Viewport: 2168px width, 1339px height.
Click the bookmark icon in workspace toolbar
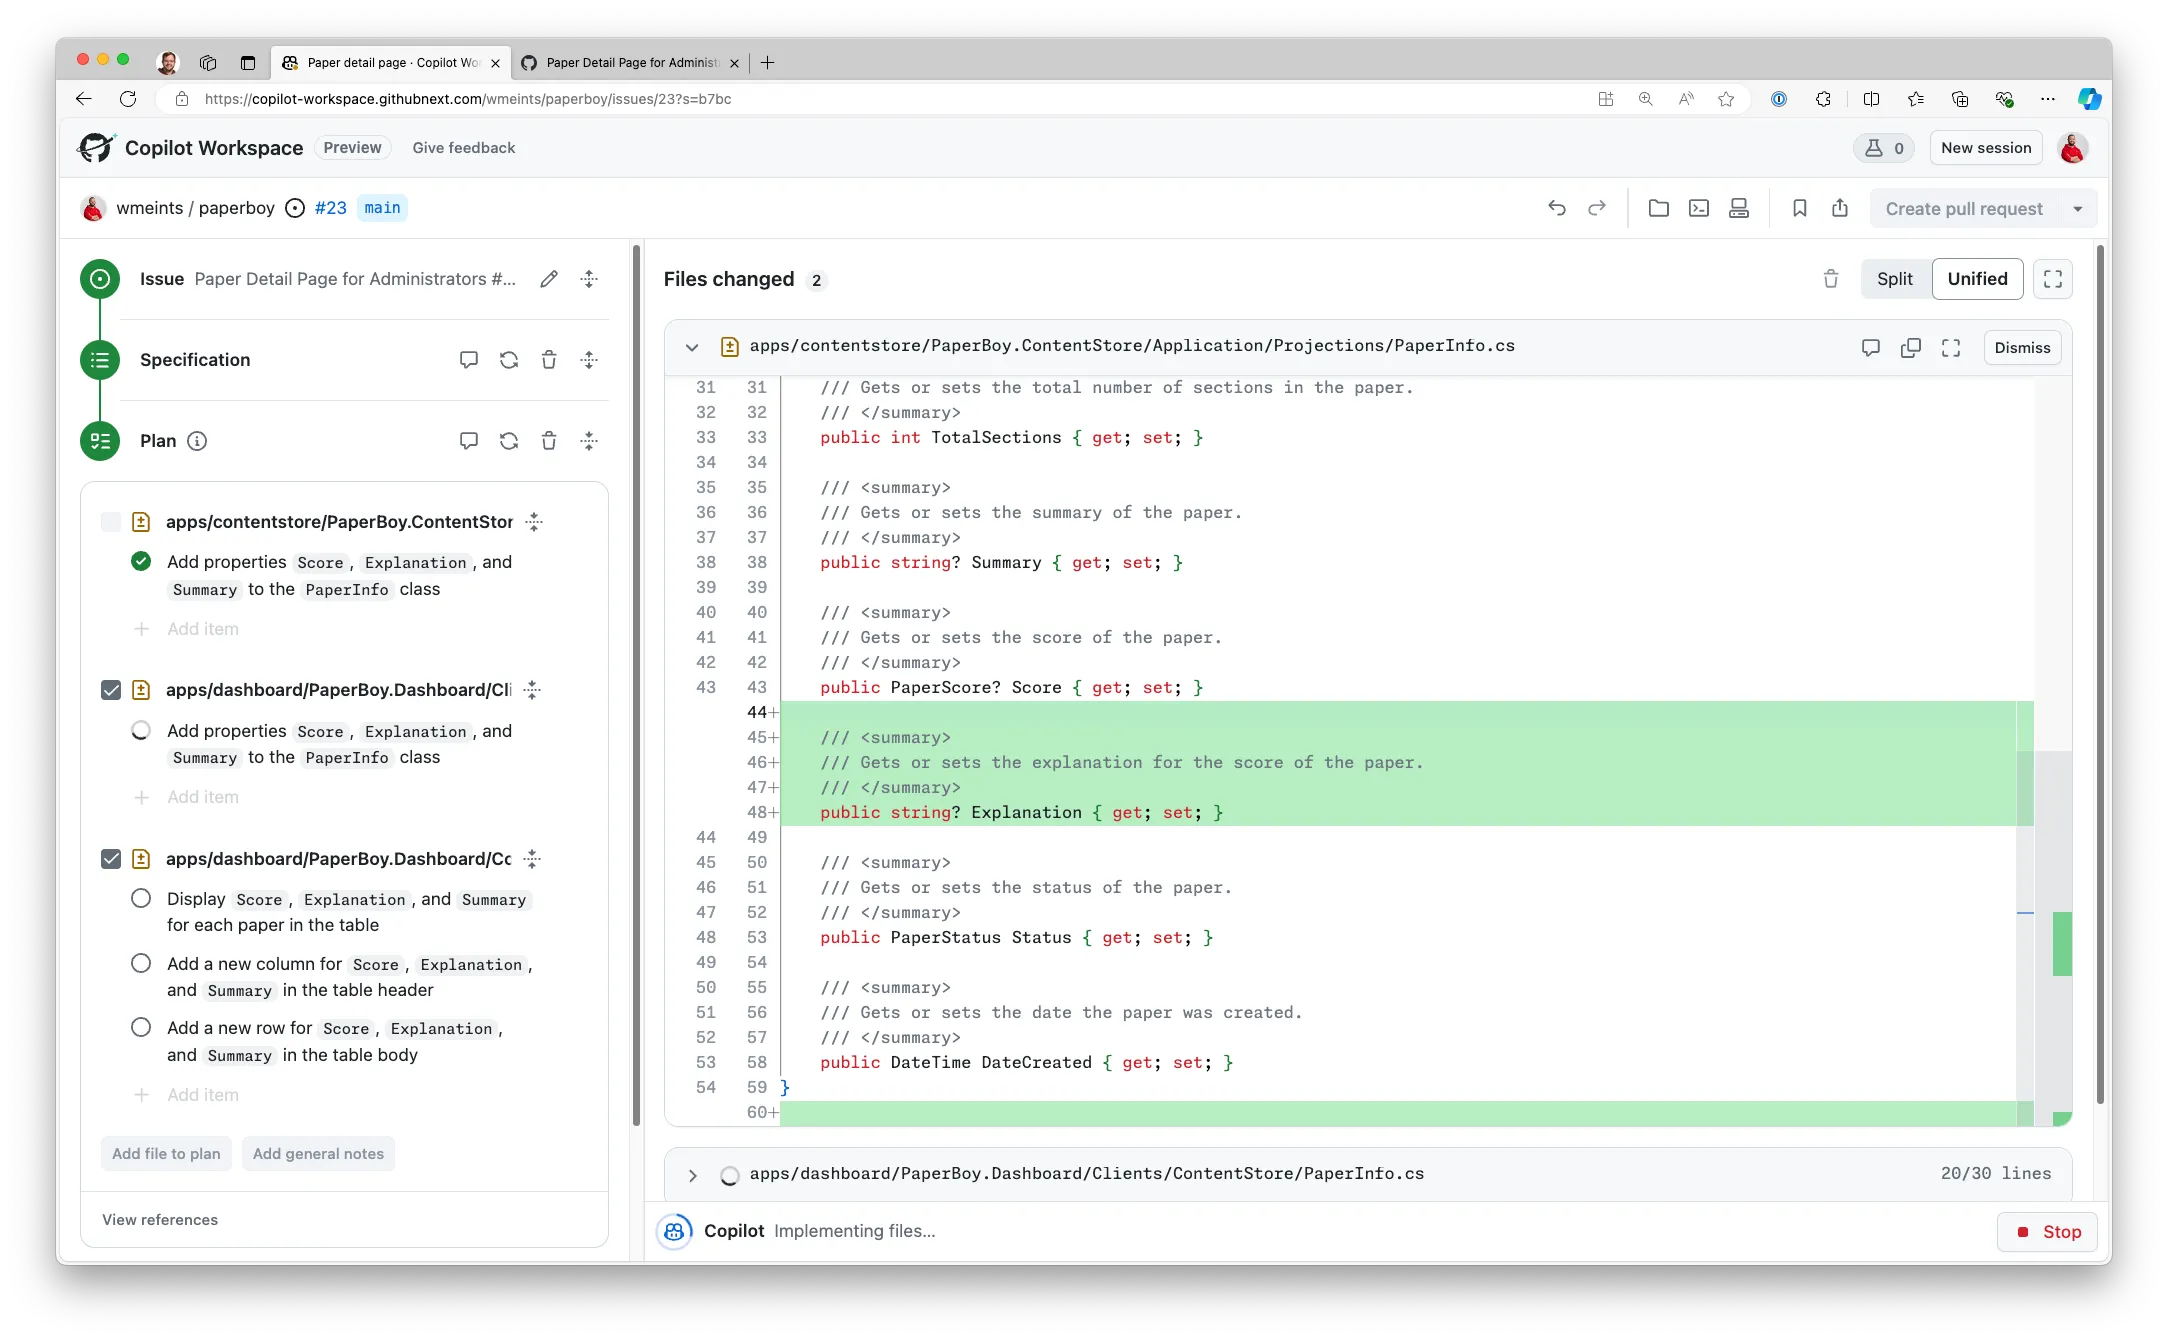coord(1800,208)
